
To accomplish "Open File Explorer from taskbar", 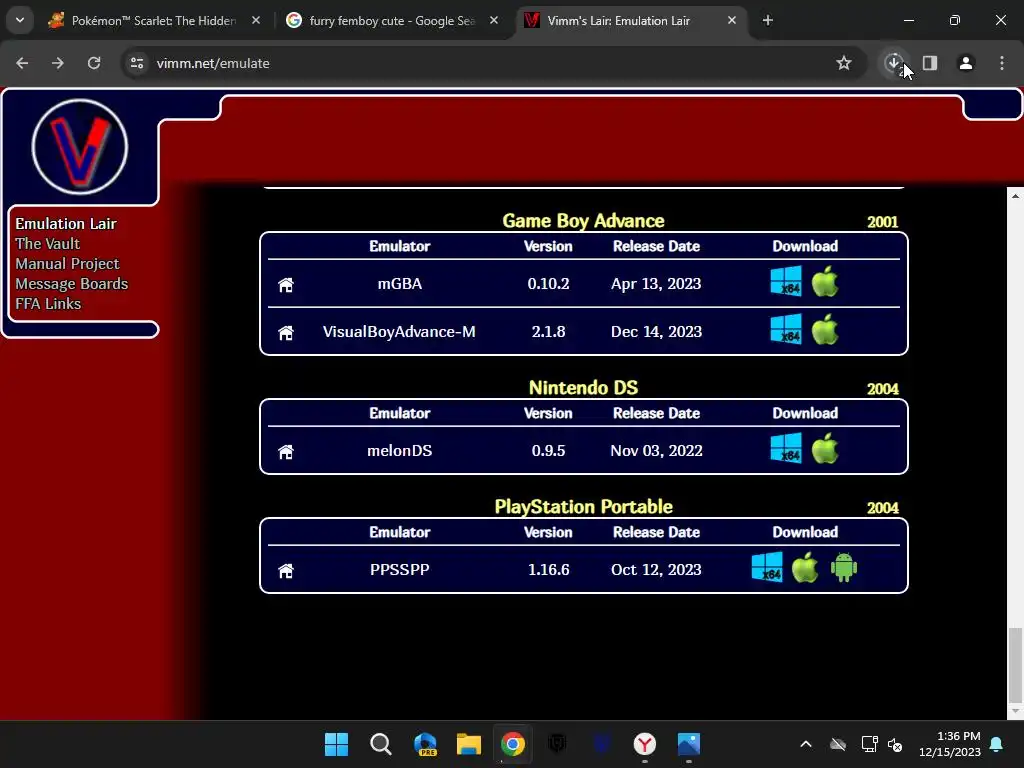I will pos(468,744).
